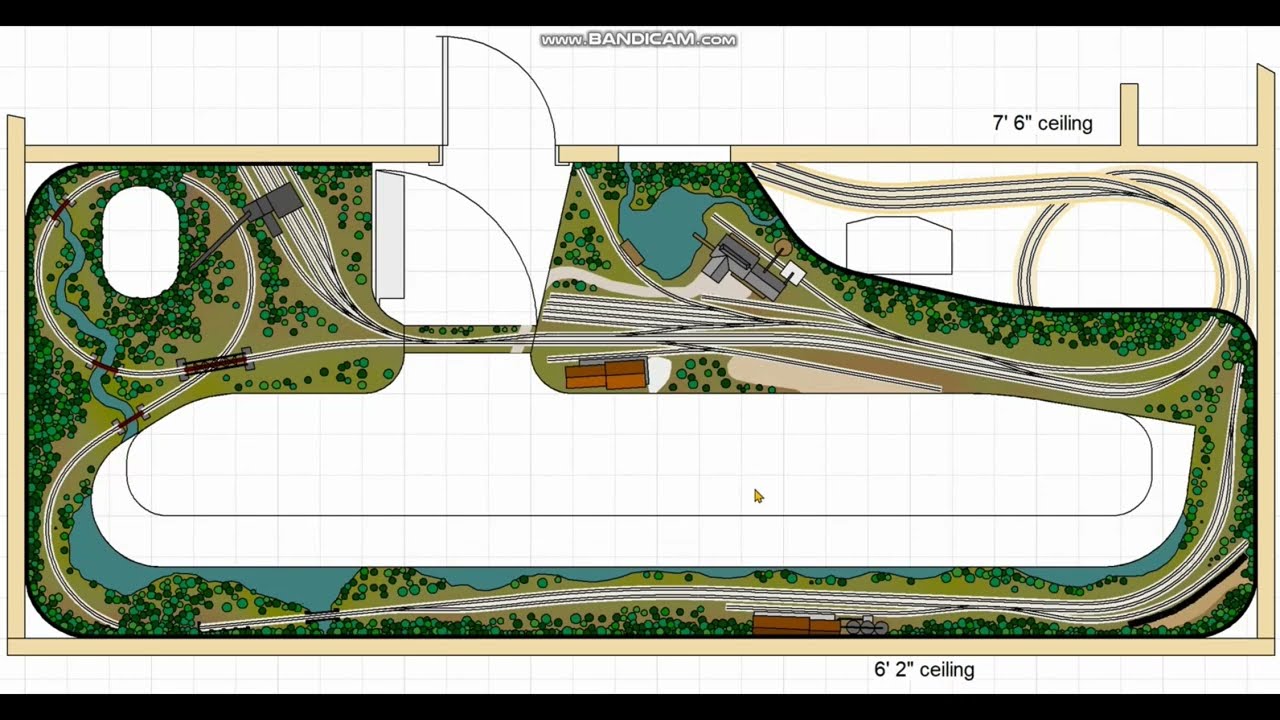Viewport: 1280px width, 720px height.
Task: Click the black retaining wall at lower right curve
Action: (1192, 593)
